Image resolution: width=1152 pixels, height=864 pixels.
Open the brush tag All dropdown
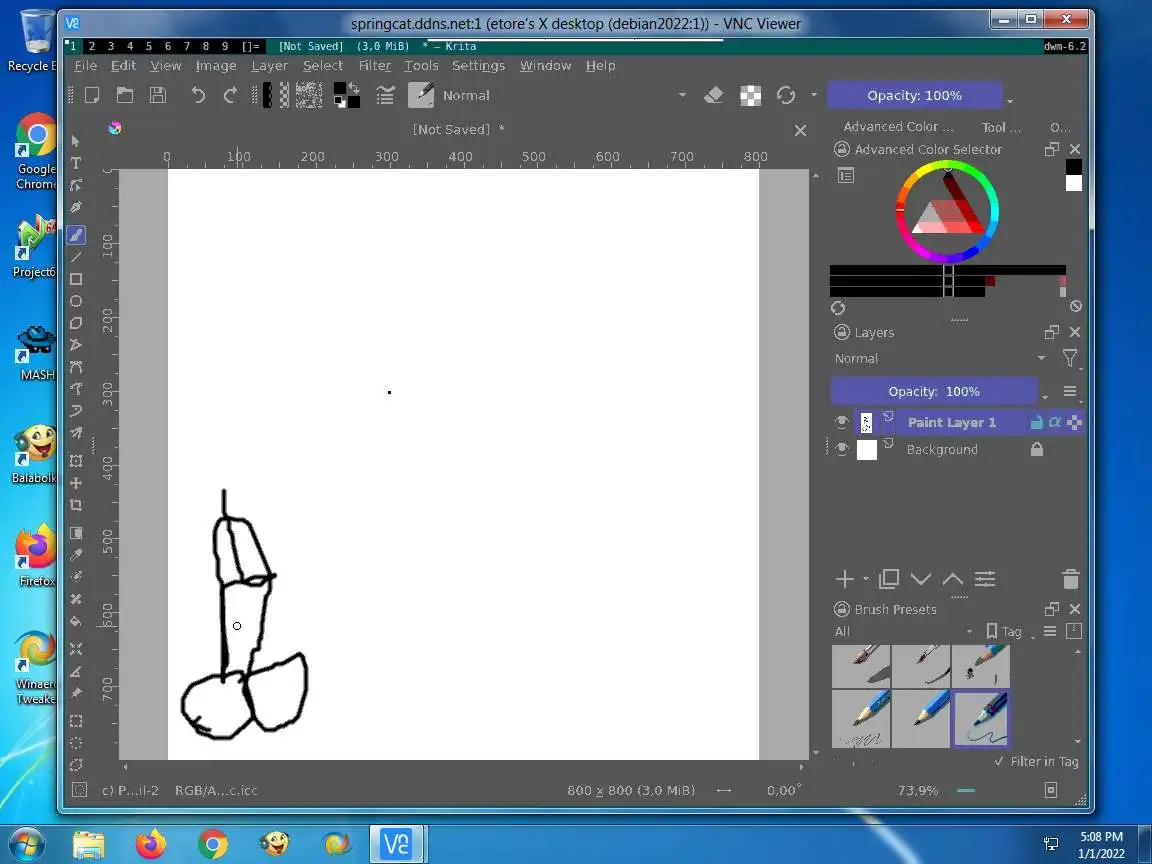pyautogui.click(x=904, y=631)
